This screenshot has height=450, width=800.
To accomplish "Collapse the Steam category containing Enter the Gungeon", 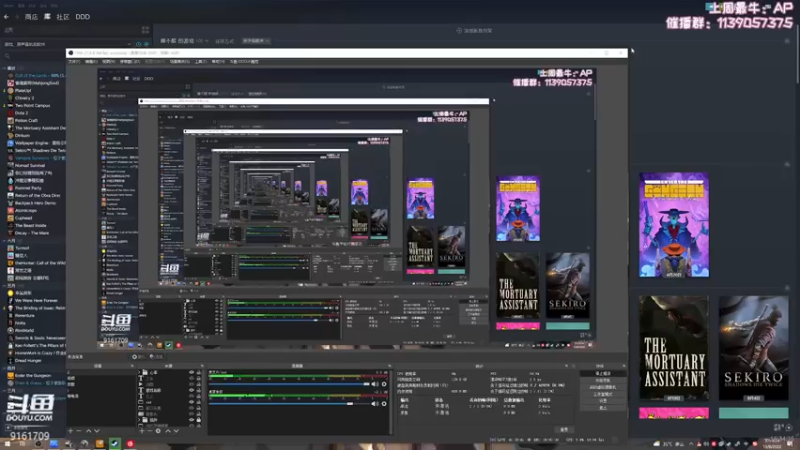I will coord(5,368).
